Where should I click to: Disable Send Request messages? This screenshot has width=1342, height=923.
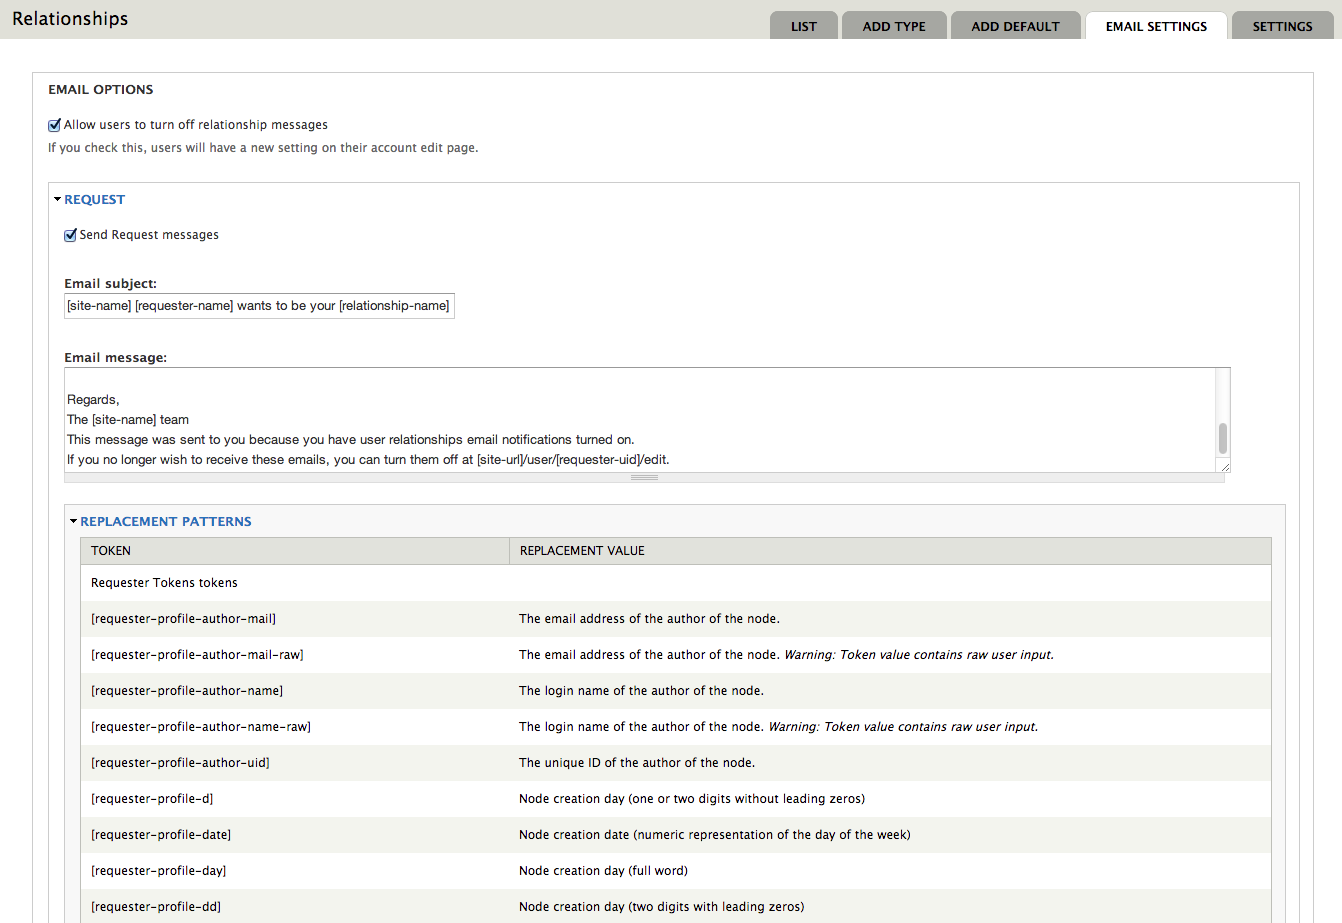click(70, 234)
